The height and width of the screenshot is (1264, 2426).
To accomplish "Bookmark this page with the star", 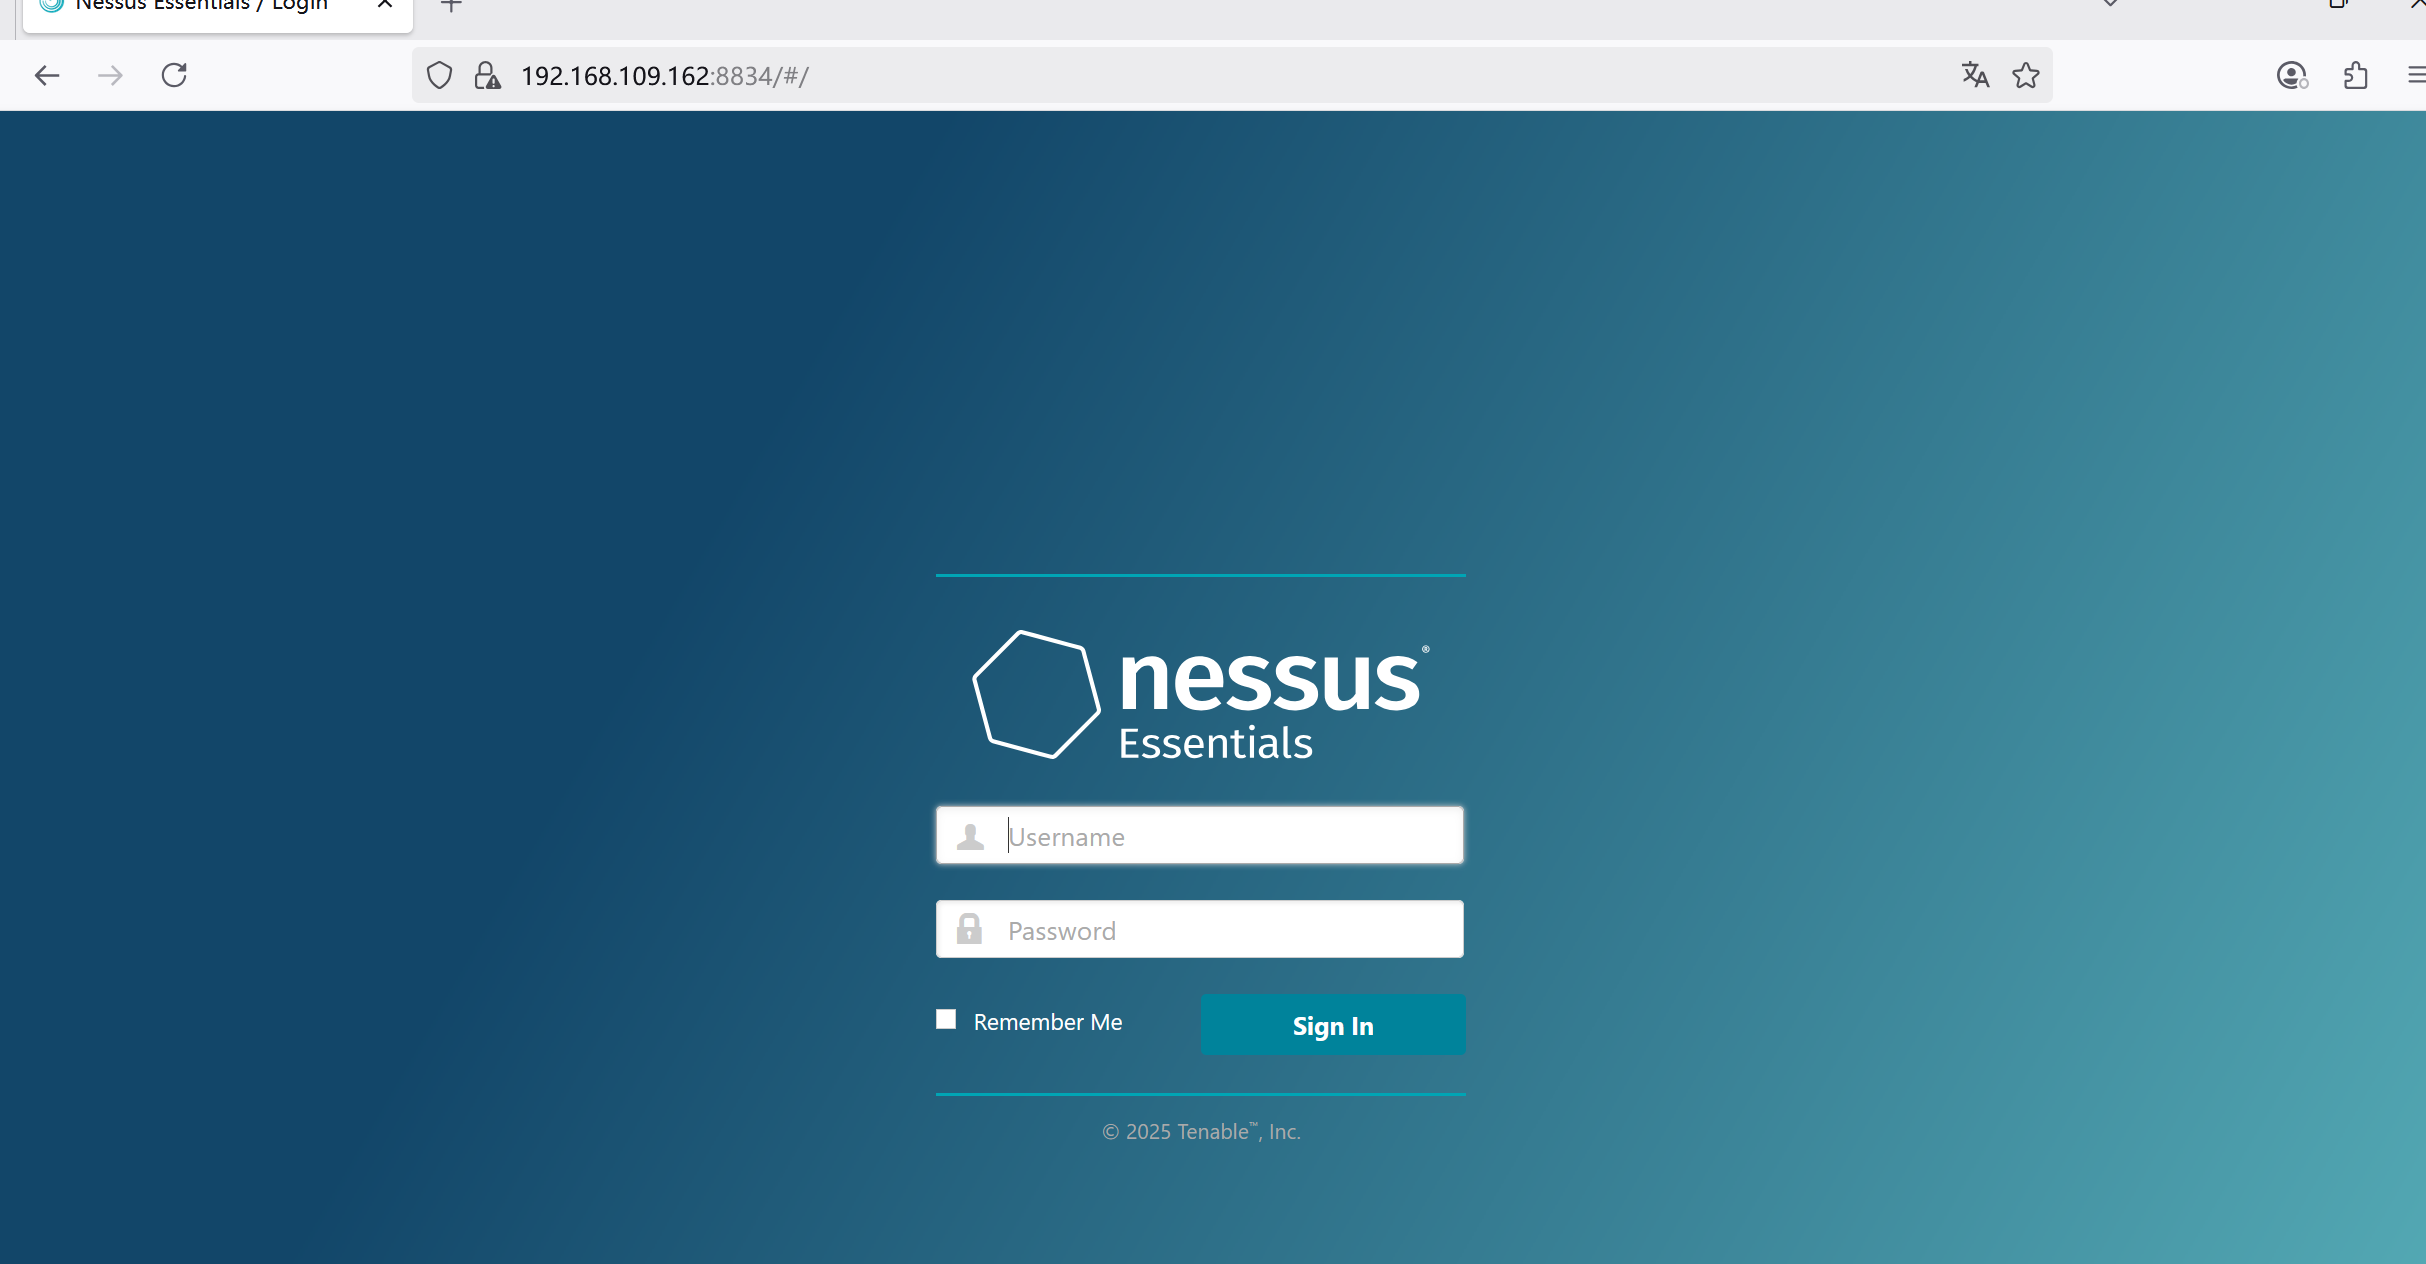I will click(x=2026, y=75).
